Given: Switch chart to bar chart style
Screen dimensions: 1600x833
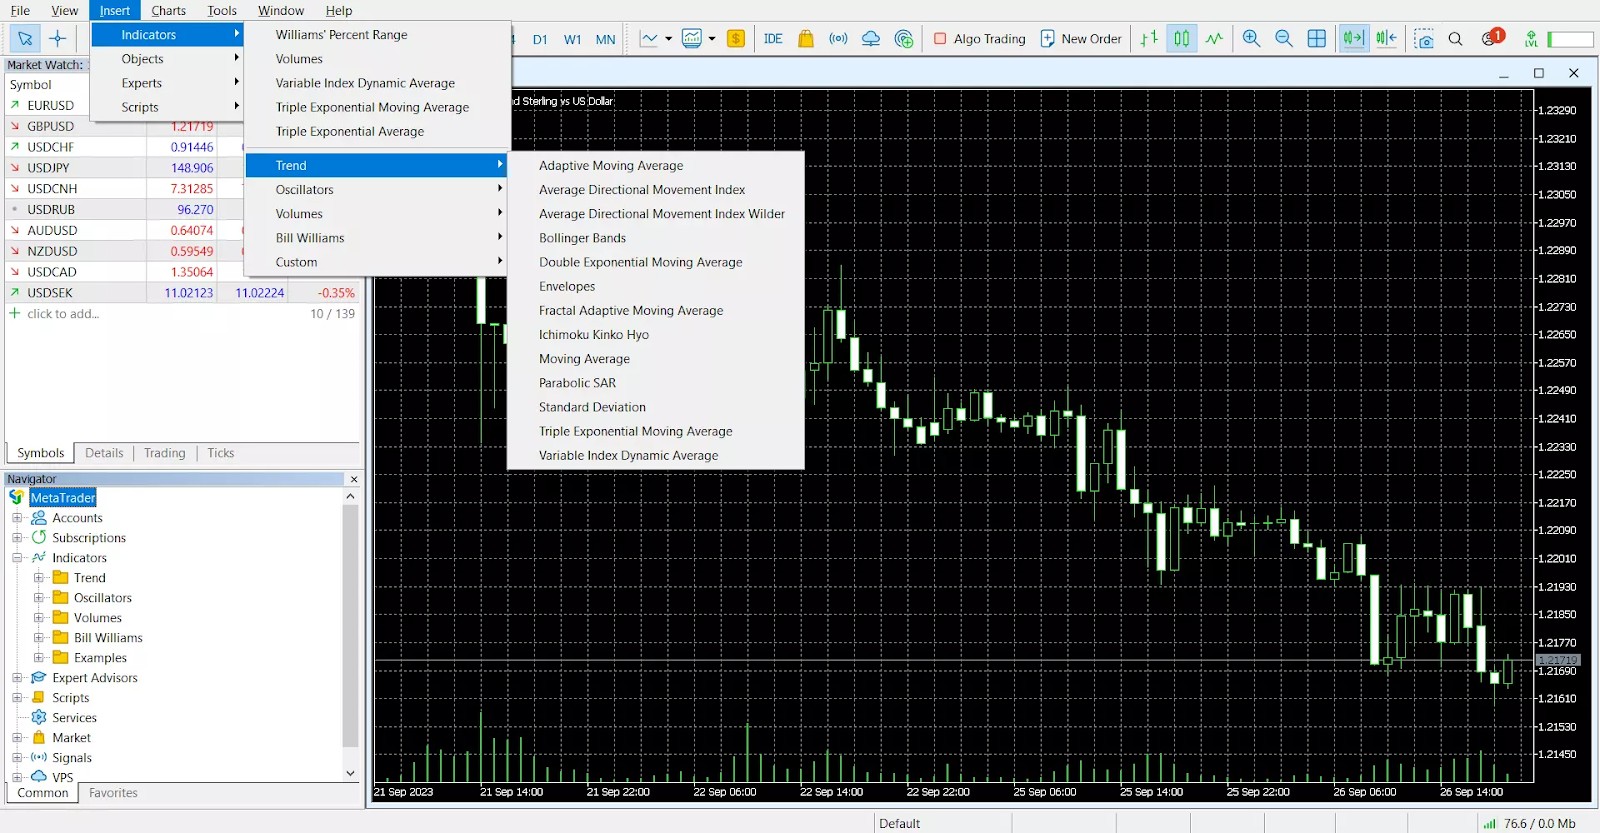Looking at the screenshot, I should pos(1149,39).
